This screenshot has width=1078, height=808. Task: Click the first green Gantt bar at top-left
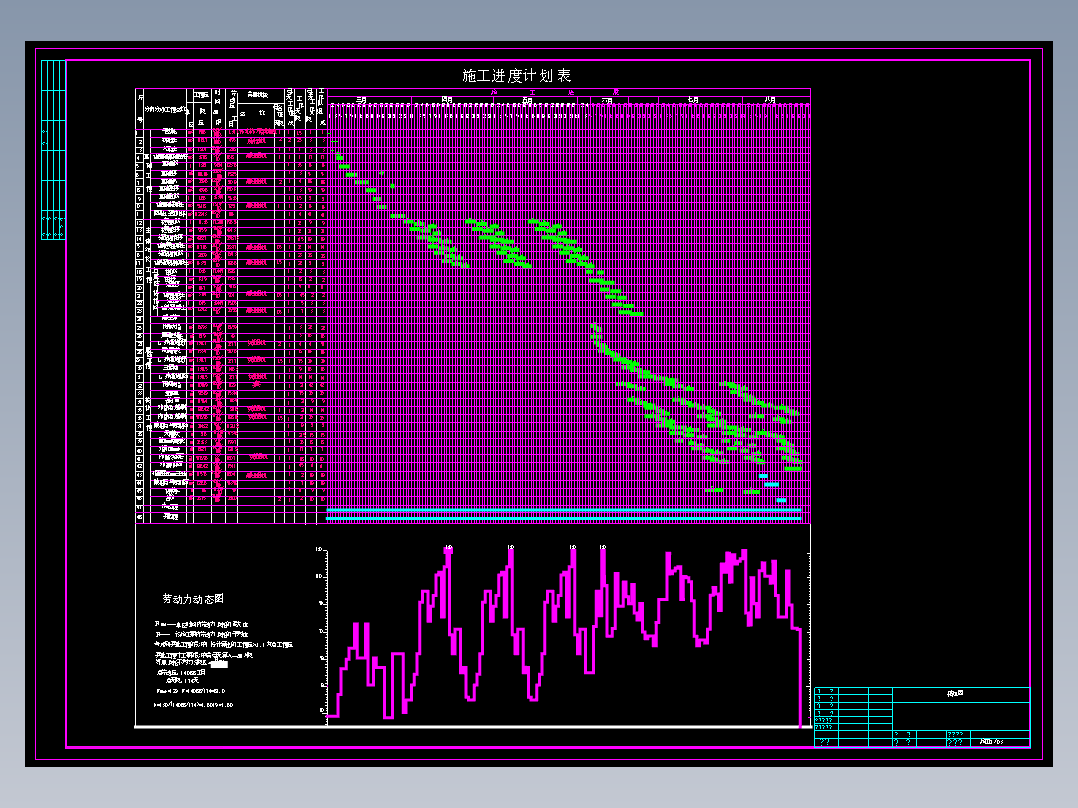pos(340,156)
